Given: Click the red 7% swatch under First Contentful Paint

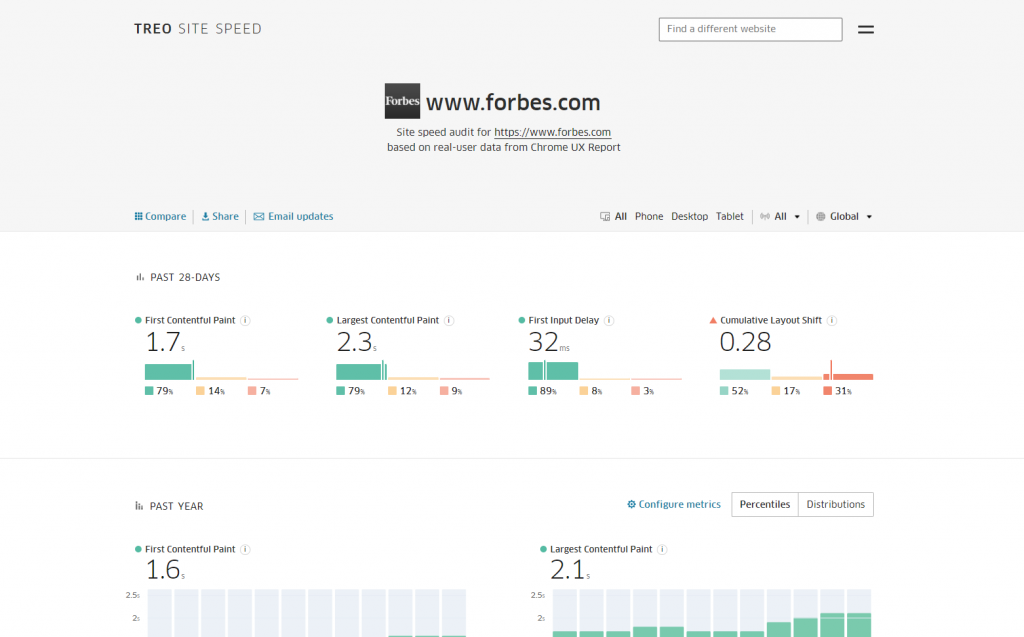Looking at the screenshot, I should 251,391.
